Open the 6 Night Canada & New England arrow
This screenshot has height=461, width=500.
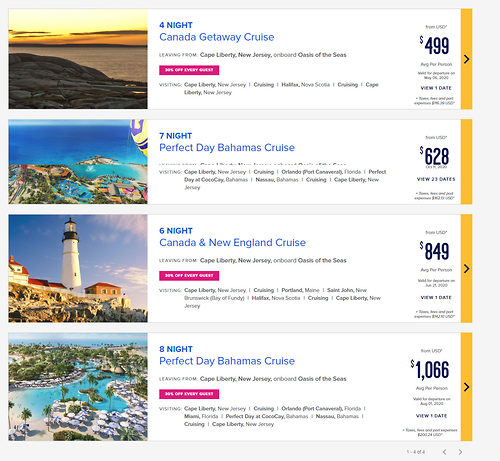pyautogui.click(x=466, y=268)
